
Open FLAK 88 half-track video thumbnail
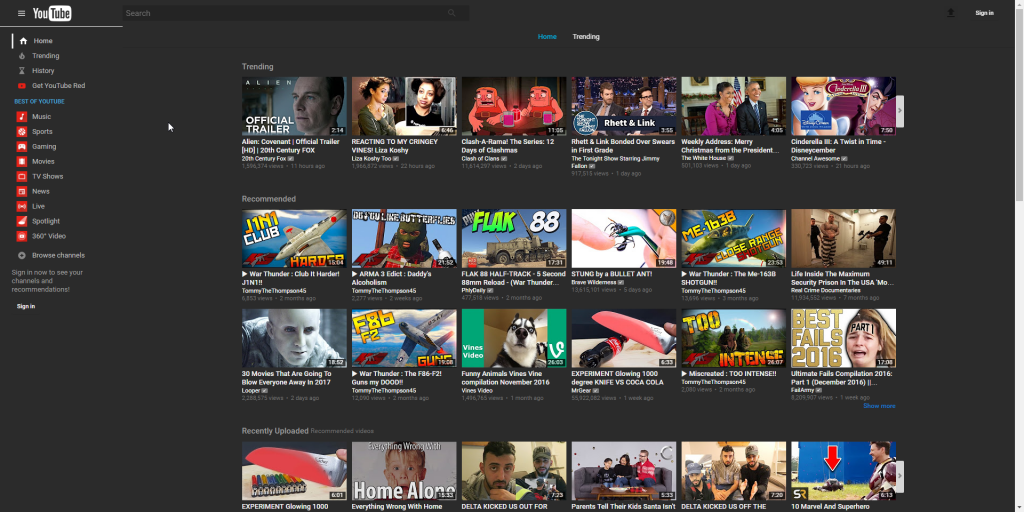click(x=514, y=238)
